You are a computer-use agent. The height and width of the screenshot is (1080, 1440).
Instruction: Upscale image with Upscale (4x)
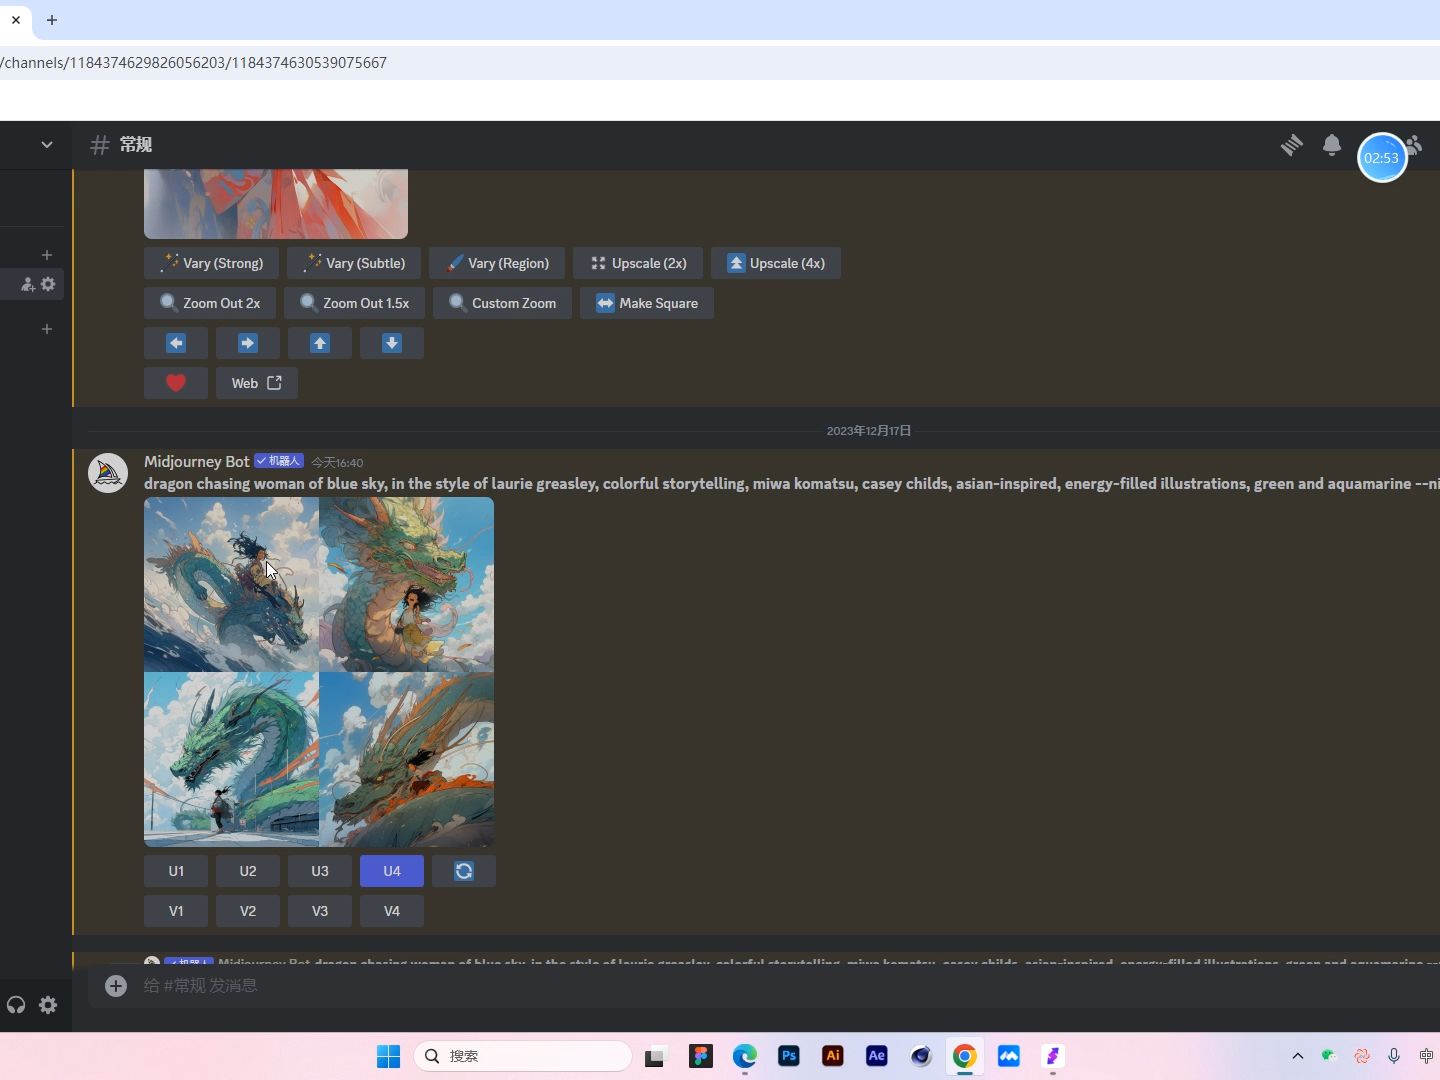[776, 263]
